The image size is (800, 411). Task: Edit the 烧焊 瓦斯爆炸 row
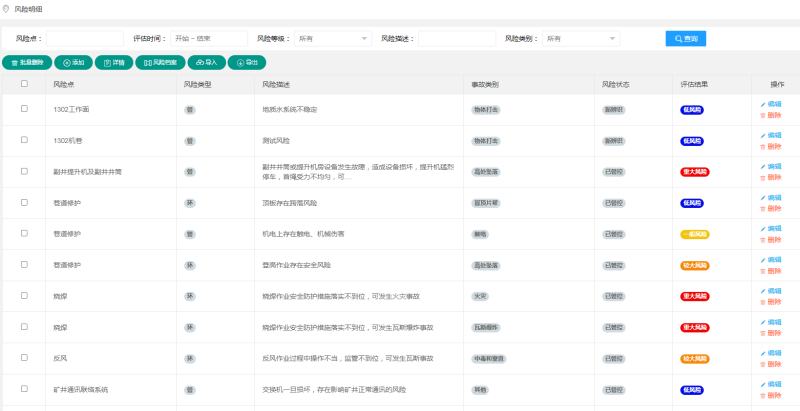[771, 322]
